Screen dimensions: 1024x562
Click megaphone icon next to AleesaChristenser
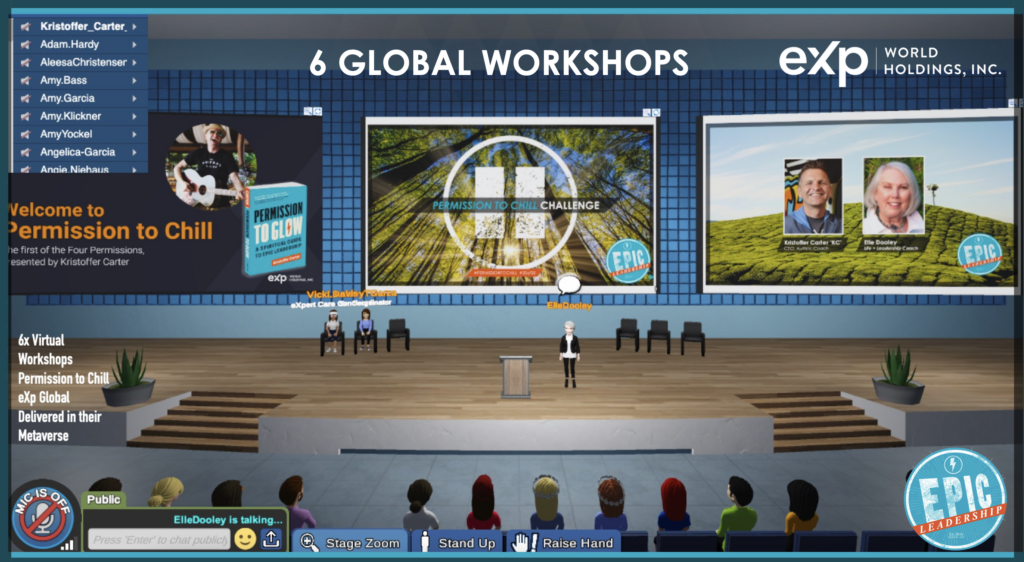coord(25,63)
